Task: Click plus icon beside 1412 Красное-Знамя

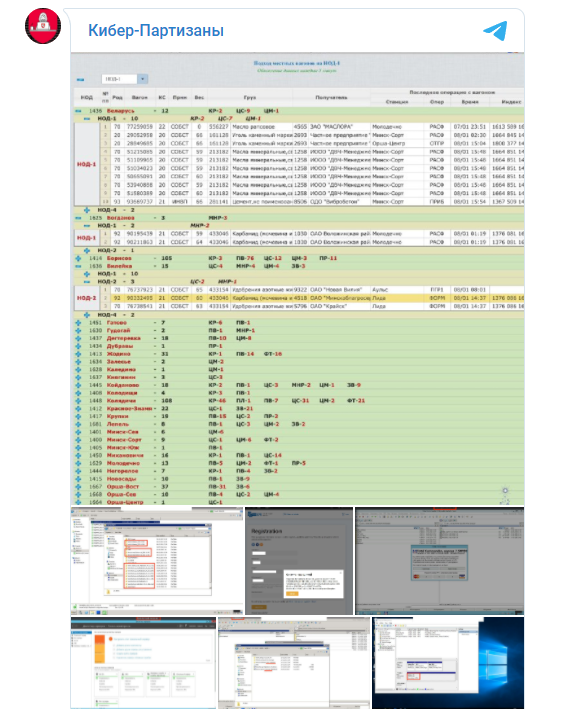Action: click(78, 408)
